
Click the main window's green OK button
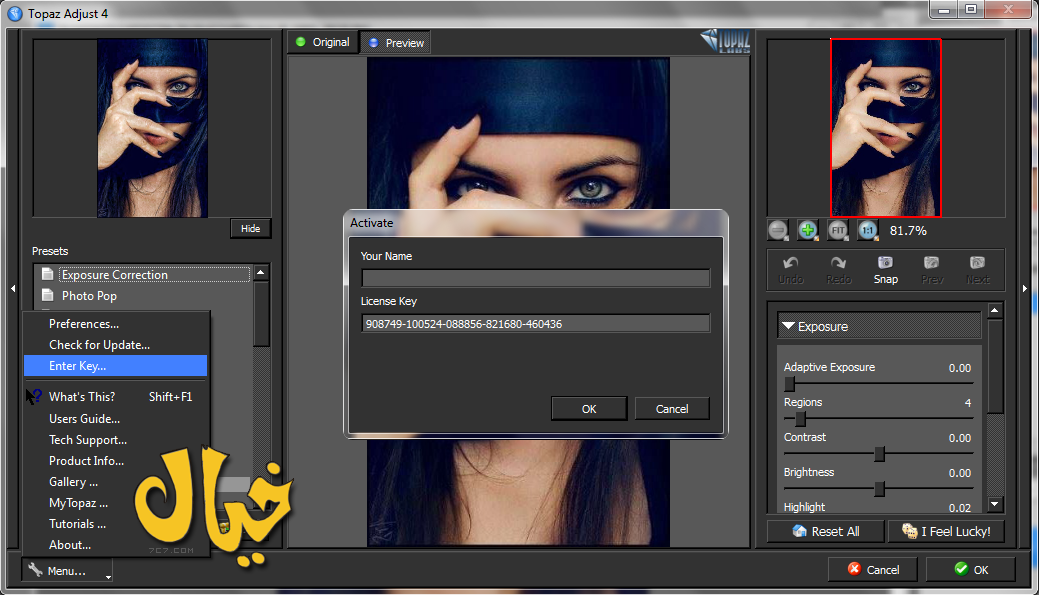[971, 569]
